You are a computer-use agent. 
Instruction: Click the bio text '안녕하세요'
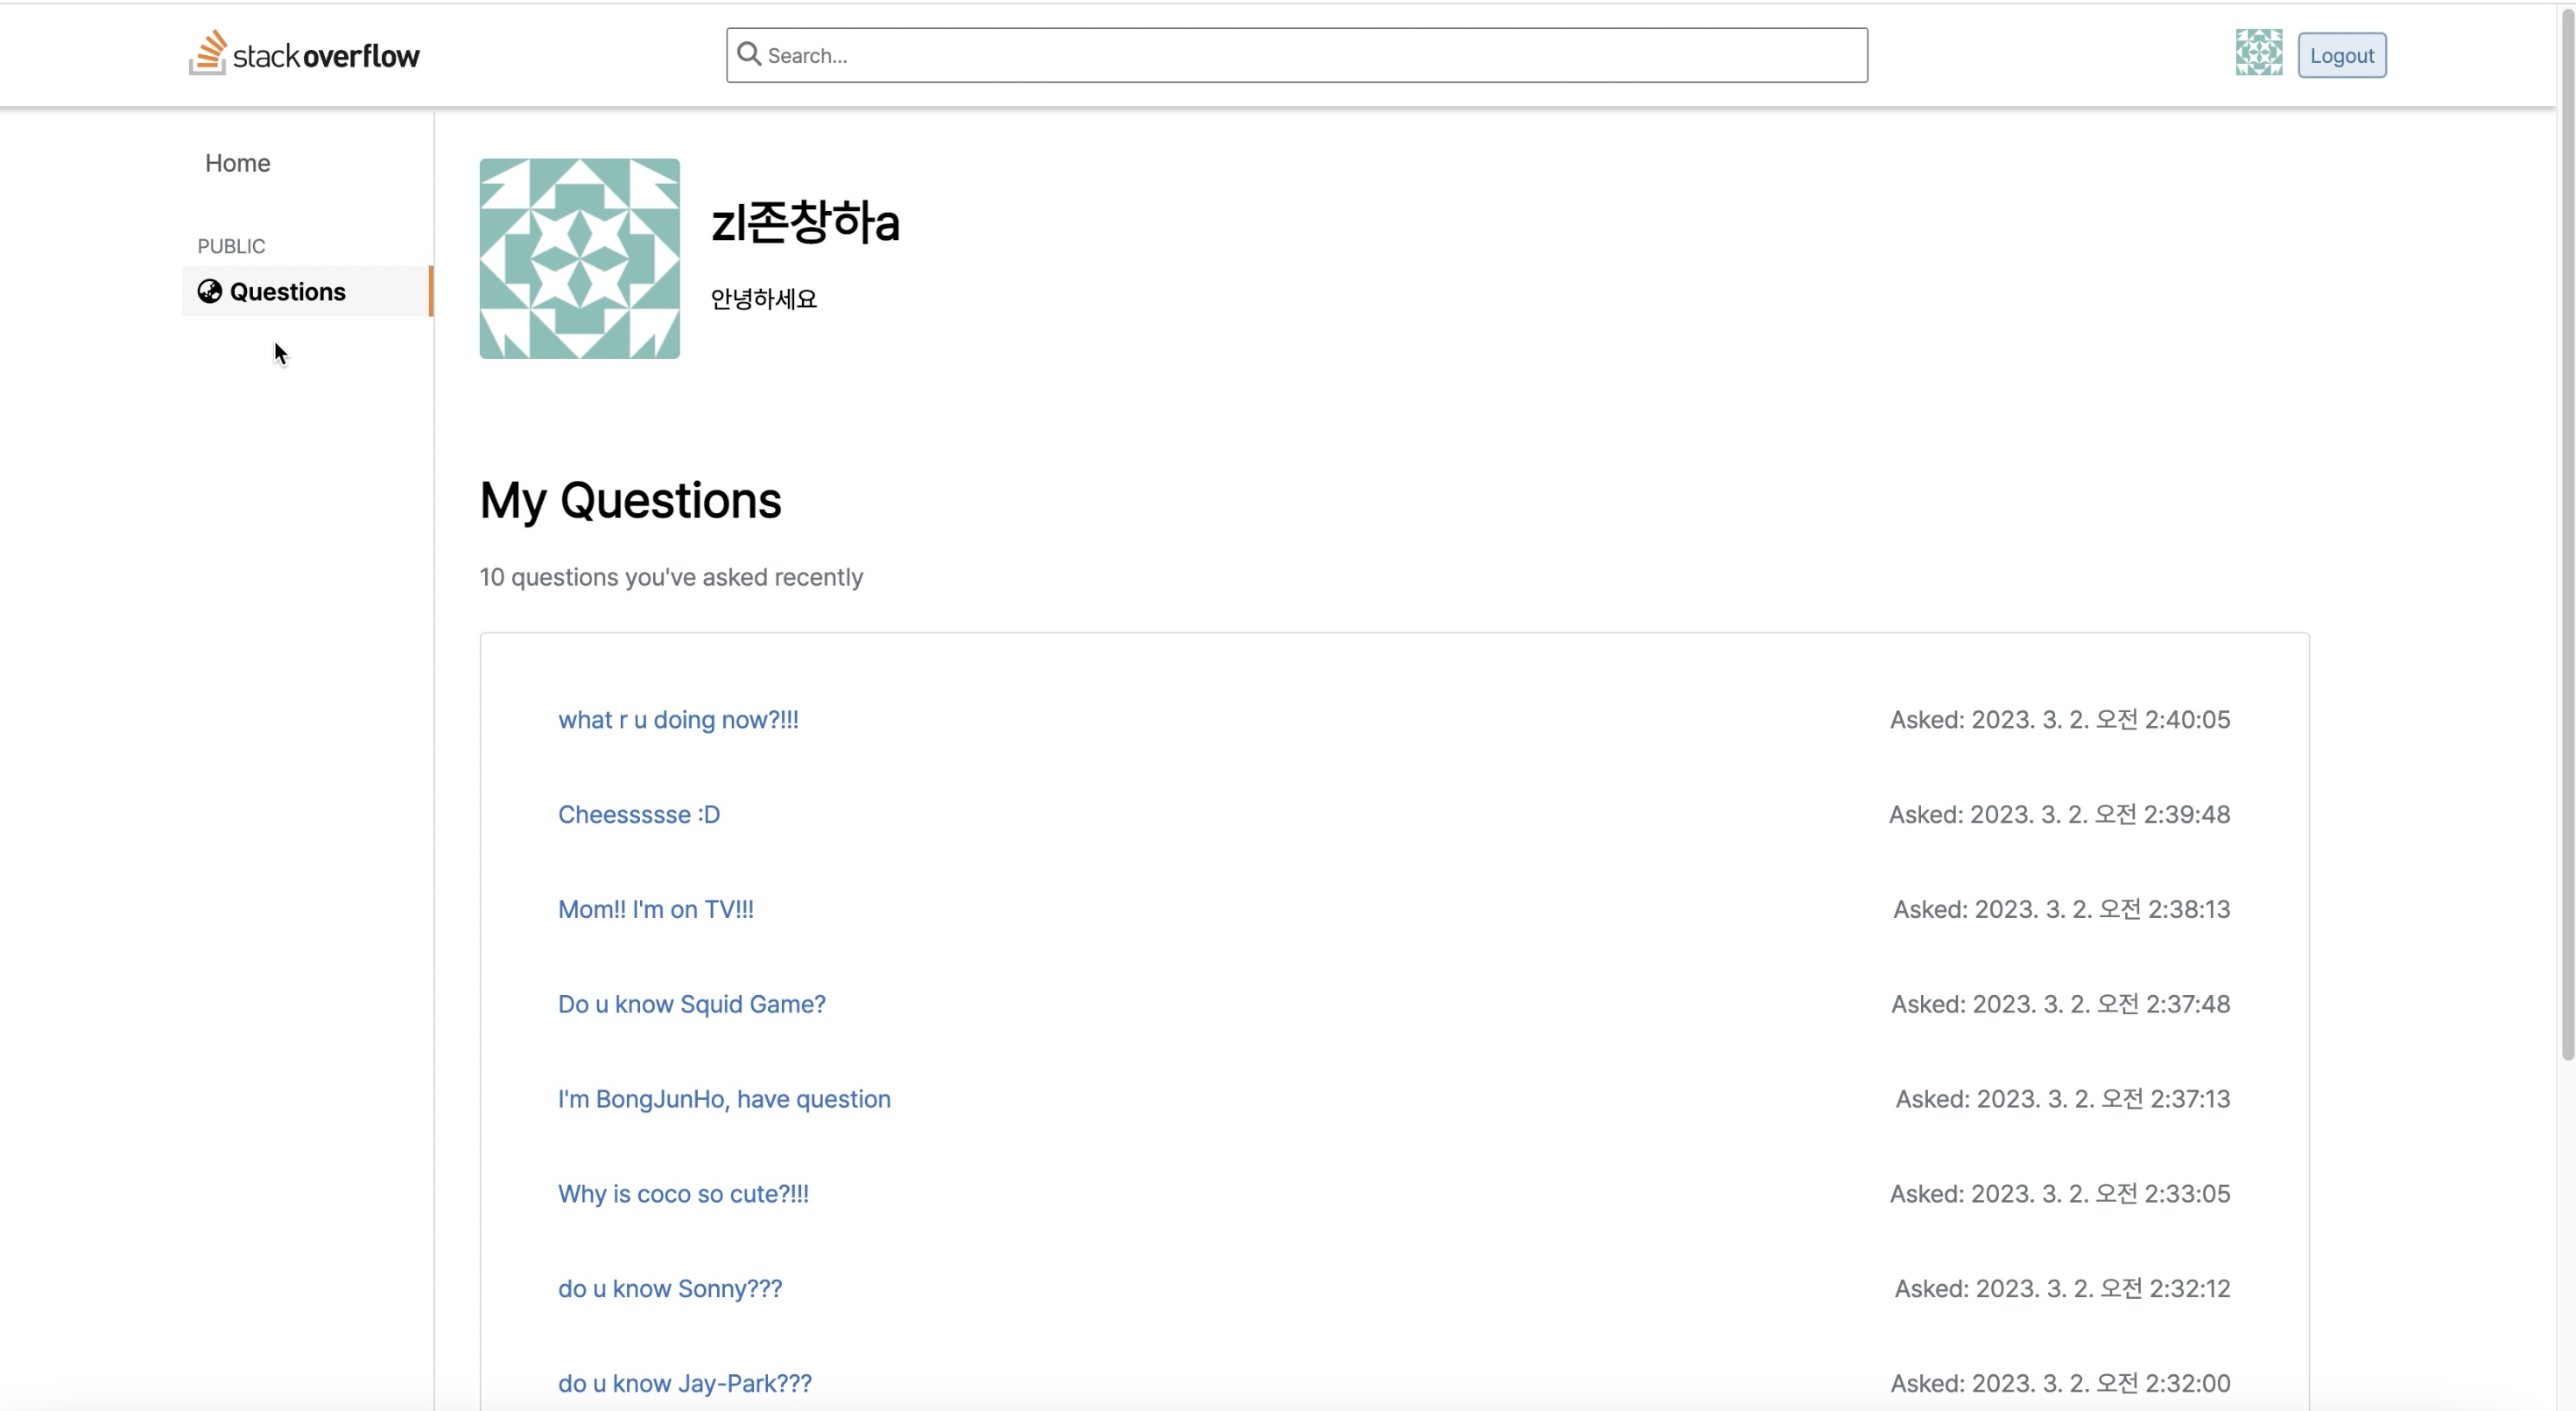coord(764,299)
